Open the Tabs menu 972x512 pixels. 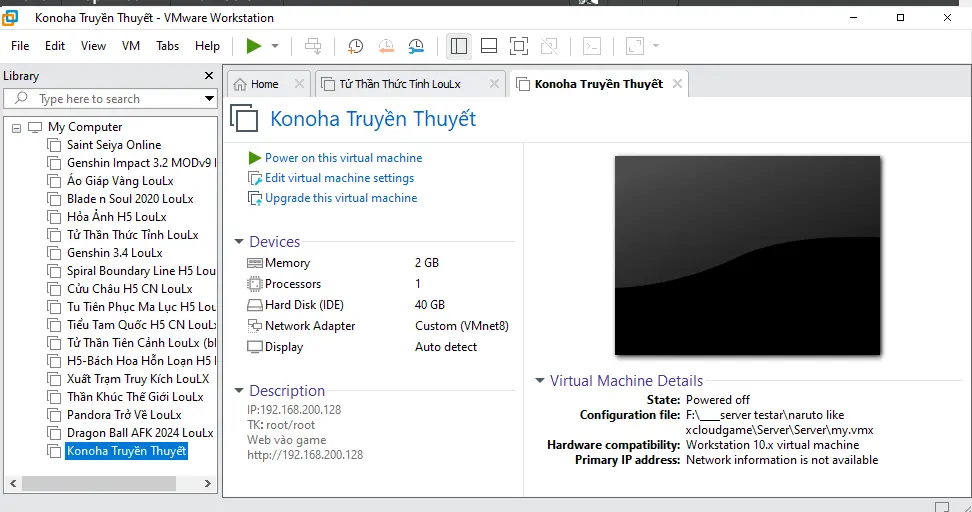coord(167,46)
